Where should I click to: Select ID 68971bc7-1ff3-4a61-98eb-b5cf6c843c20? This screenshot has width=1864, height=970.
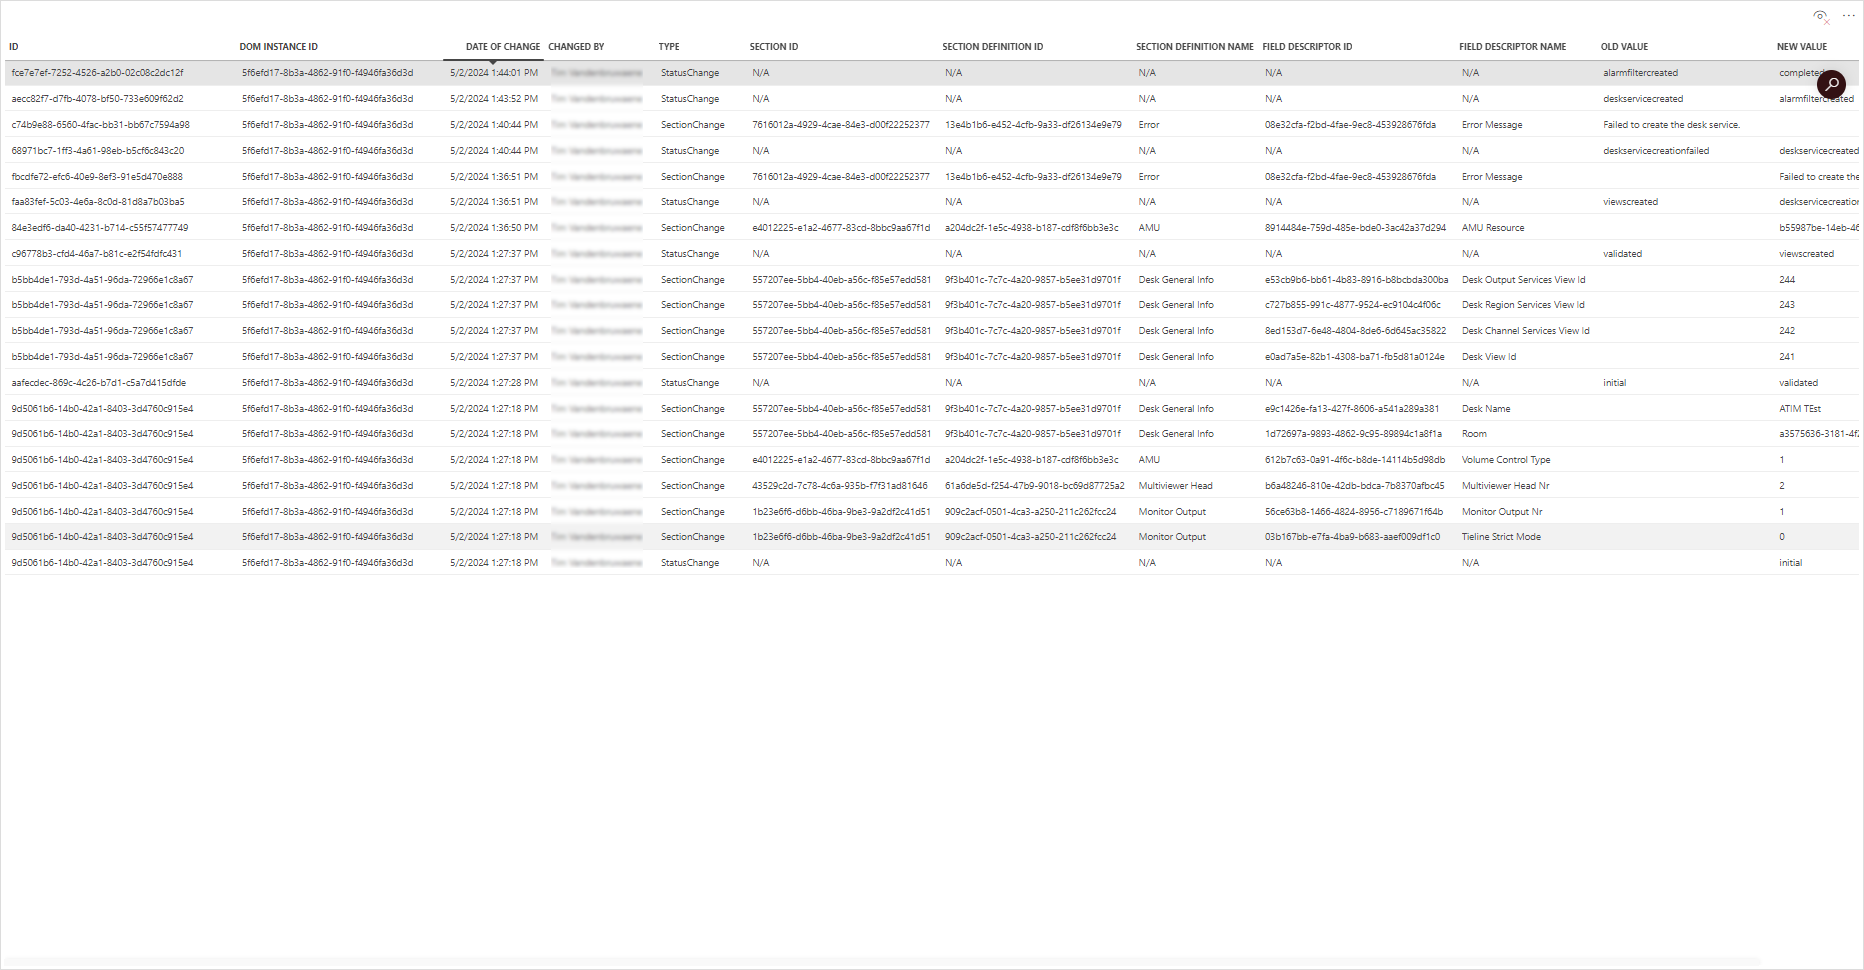[97, 151]
